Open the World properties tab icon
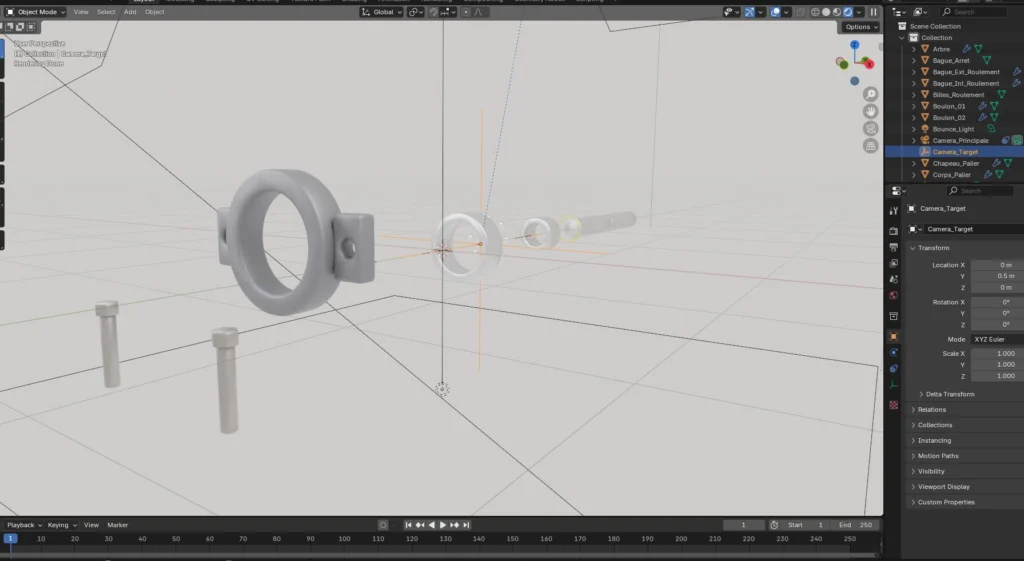 tap(893, 296)
